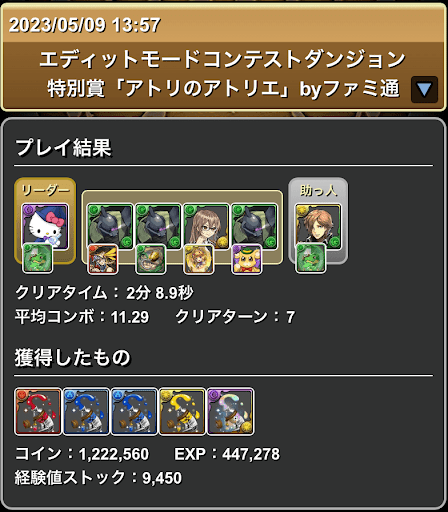Collapse the dungeon entry with the blue triangle
The image size is (448, 512).
424,89
